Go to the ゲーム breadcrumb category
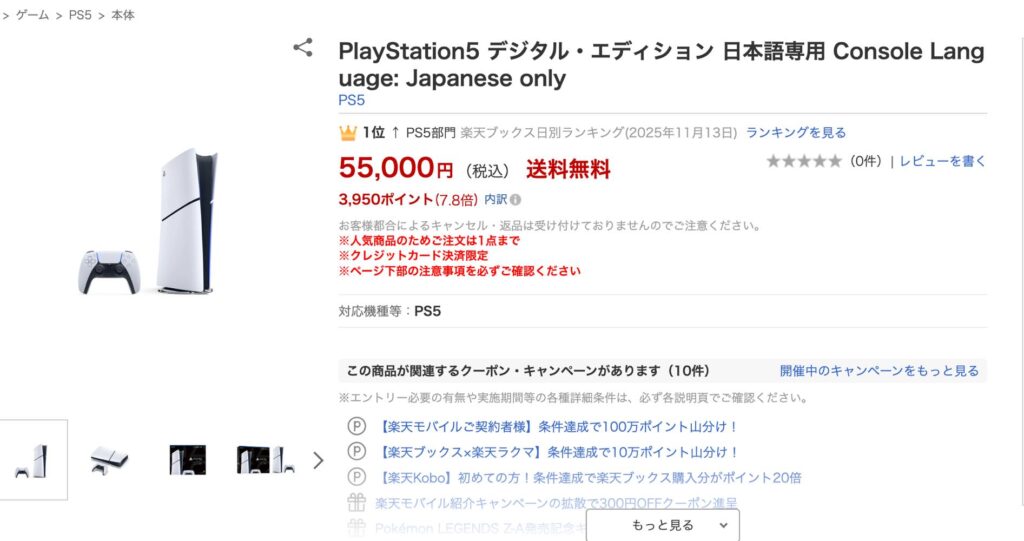Screen dimensions: 1024x541 pyautogui.click(x=32, y=16)
